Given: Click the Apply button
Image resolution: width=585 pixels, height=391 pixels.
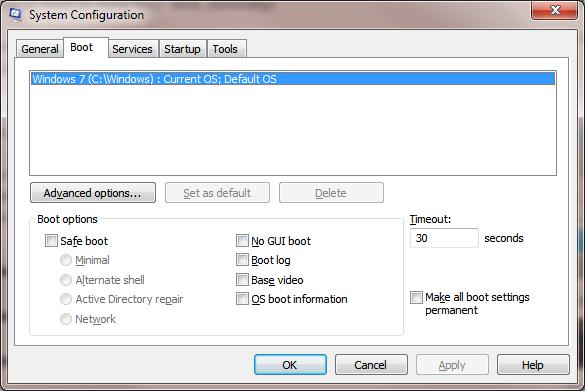Looking at the screenshot, I should (452, 365).
